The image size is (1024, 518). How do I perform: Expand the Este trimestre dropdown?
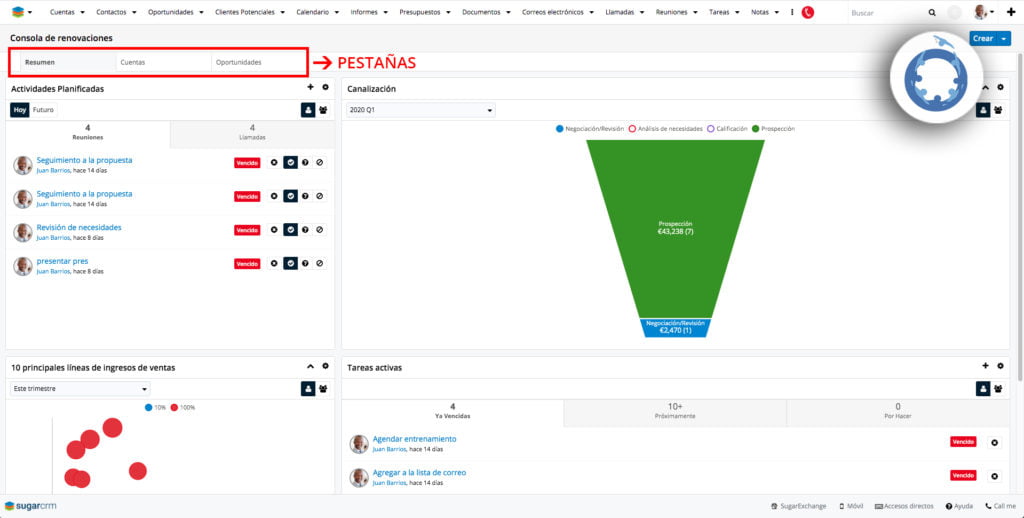(80, 389)
